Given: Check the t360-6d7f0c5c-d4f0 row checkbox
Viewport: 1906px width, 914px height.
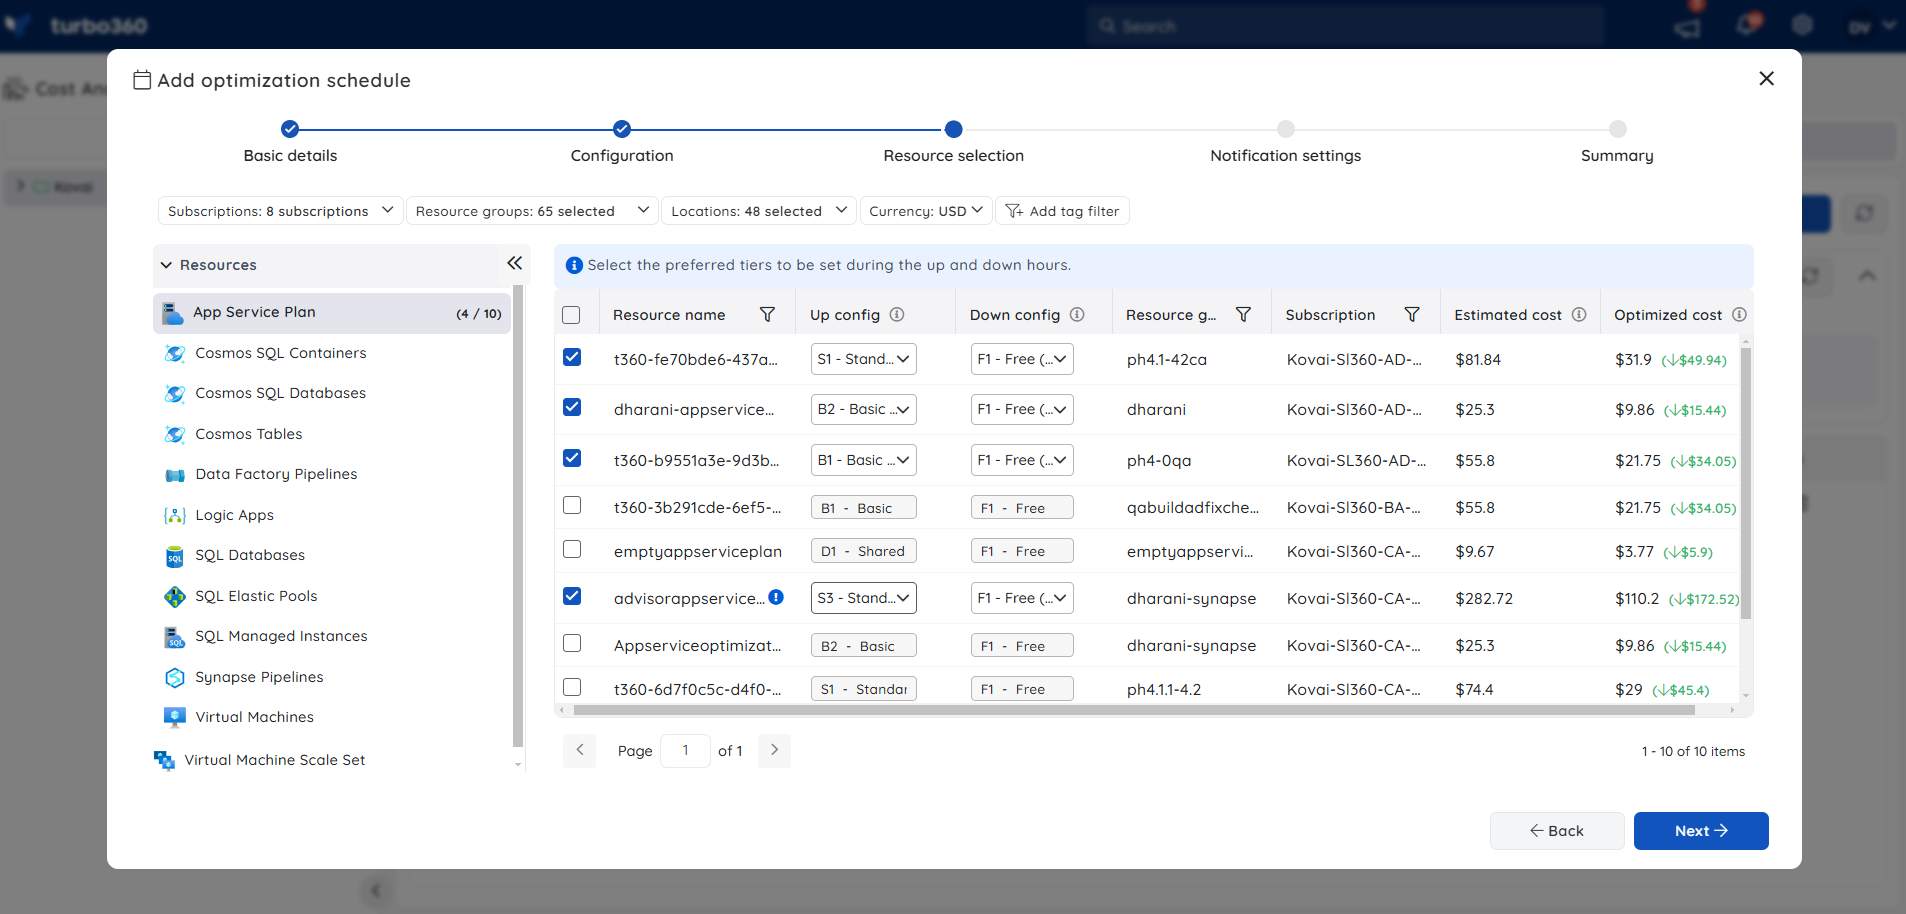Looking at the screenshot, I should click(x=572, y=687).
